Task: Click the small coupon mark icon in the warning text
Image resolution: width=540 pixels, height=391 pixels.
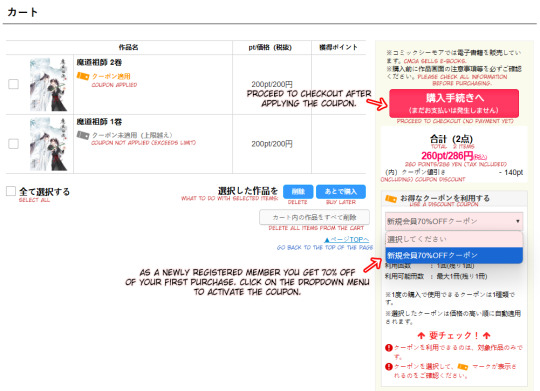Action: [x=463, y=366]
